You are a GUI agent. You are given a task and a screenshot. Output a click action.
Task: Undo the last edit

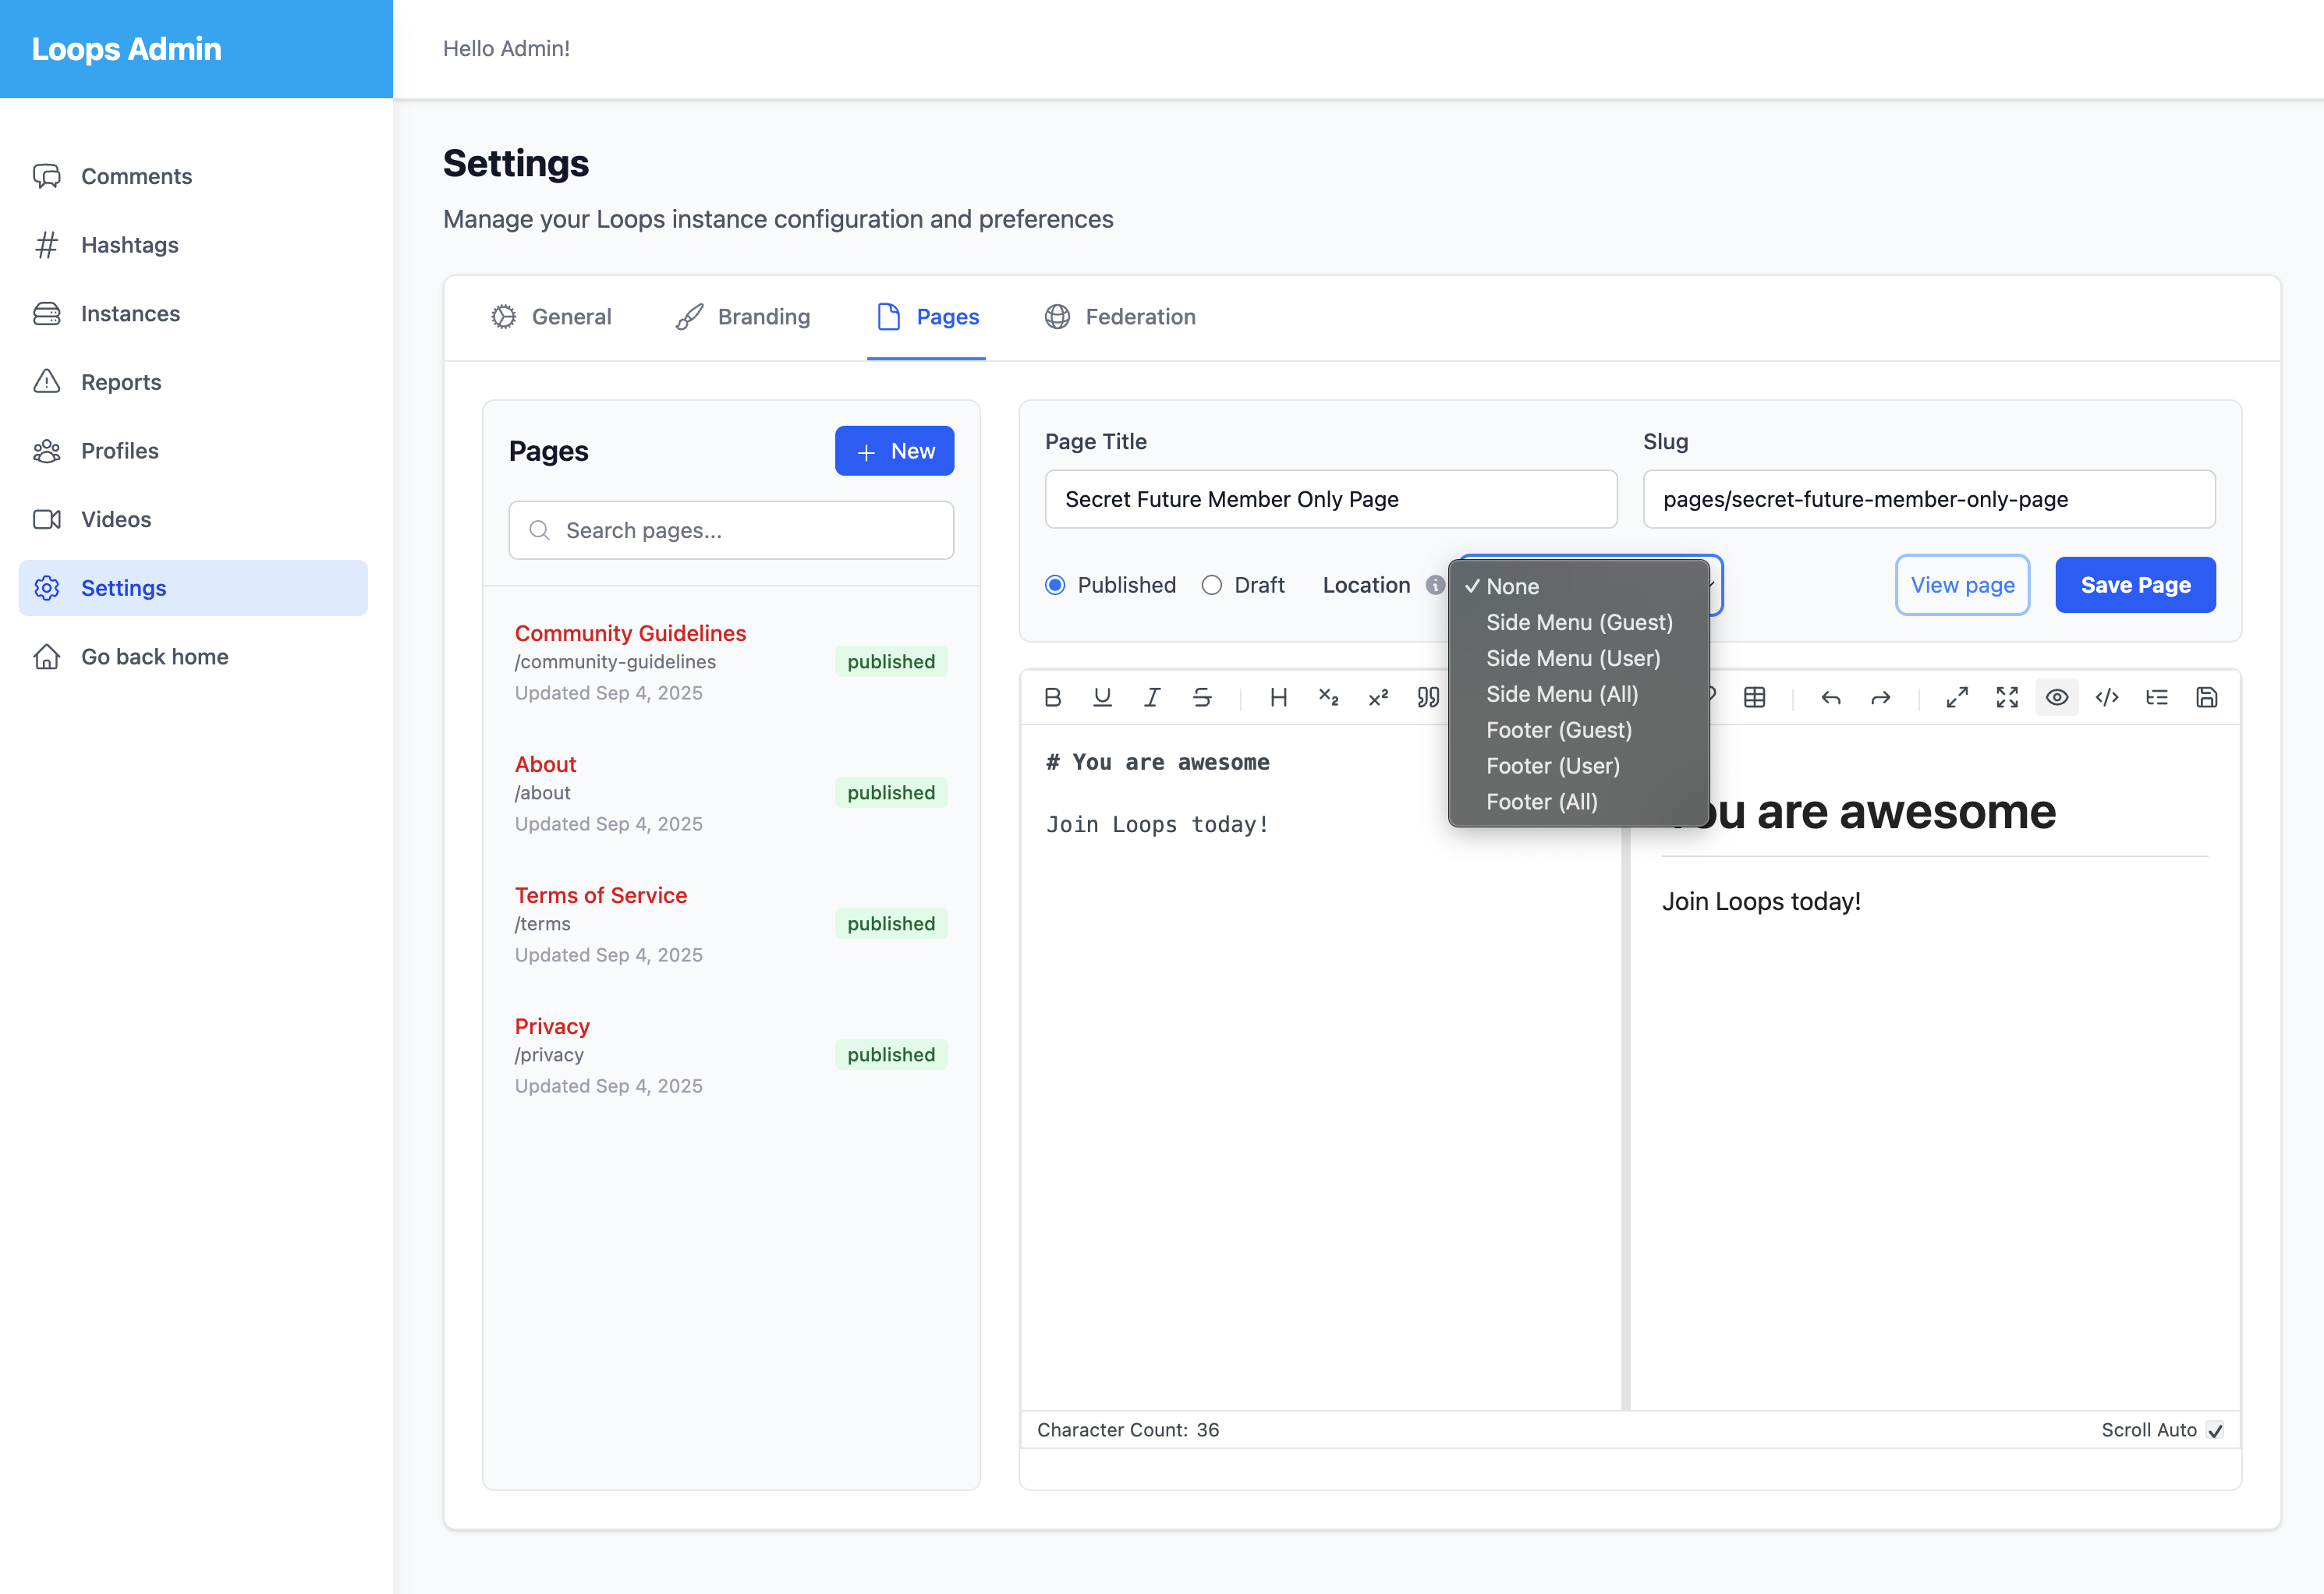[x=1831, y=697]
